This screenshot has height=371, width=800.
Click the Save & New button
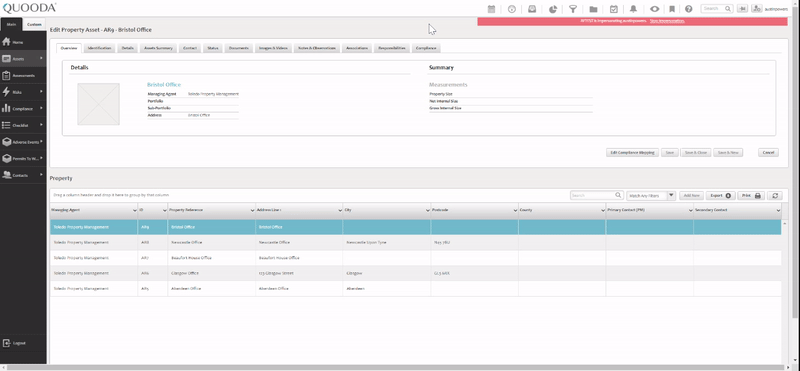pyautogui.click(x=728, y=153)
